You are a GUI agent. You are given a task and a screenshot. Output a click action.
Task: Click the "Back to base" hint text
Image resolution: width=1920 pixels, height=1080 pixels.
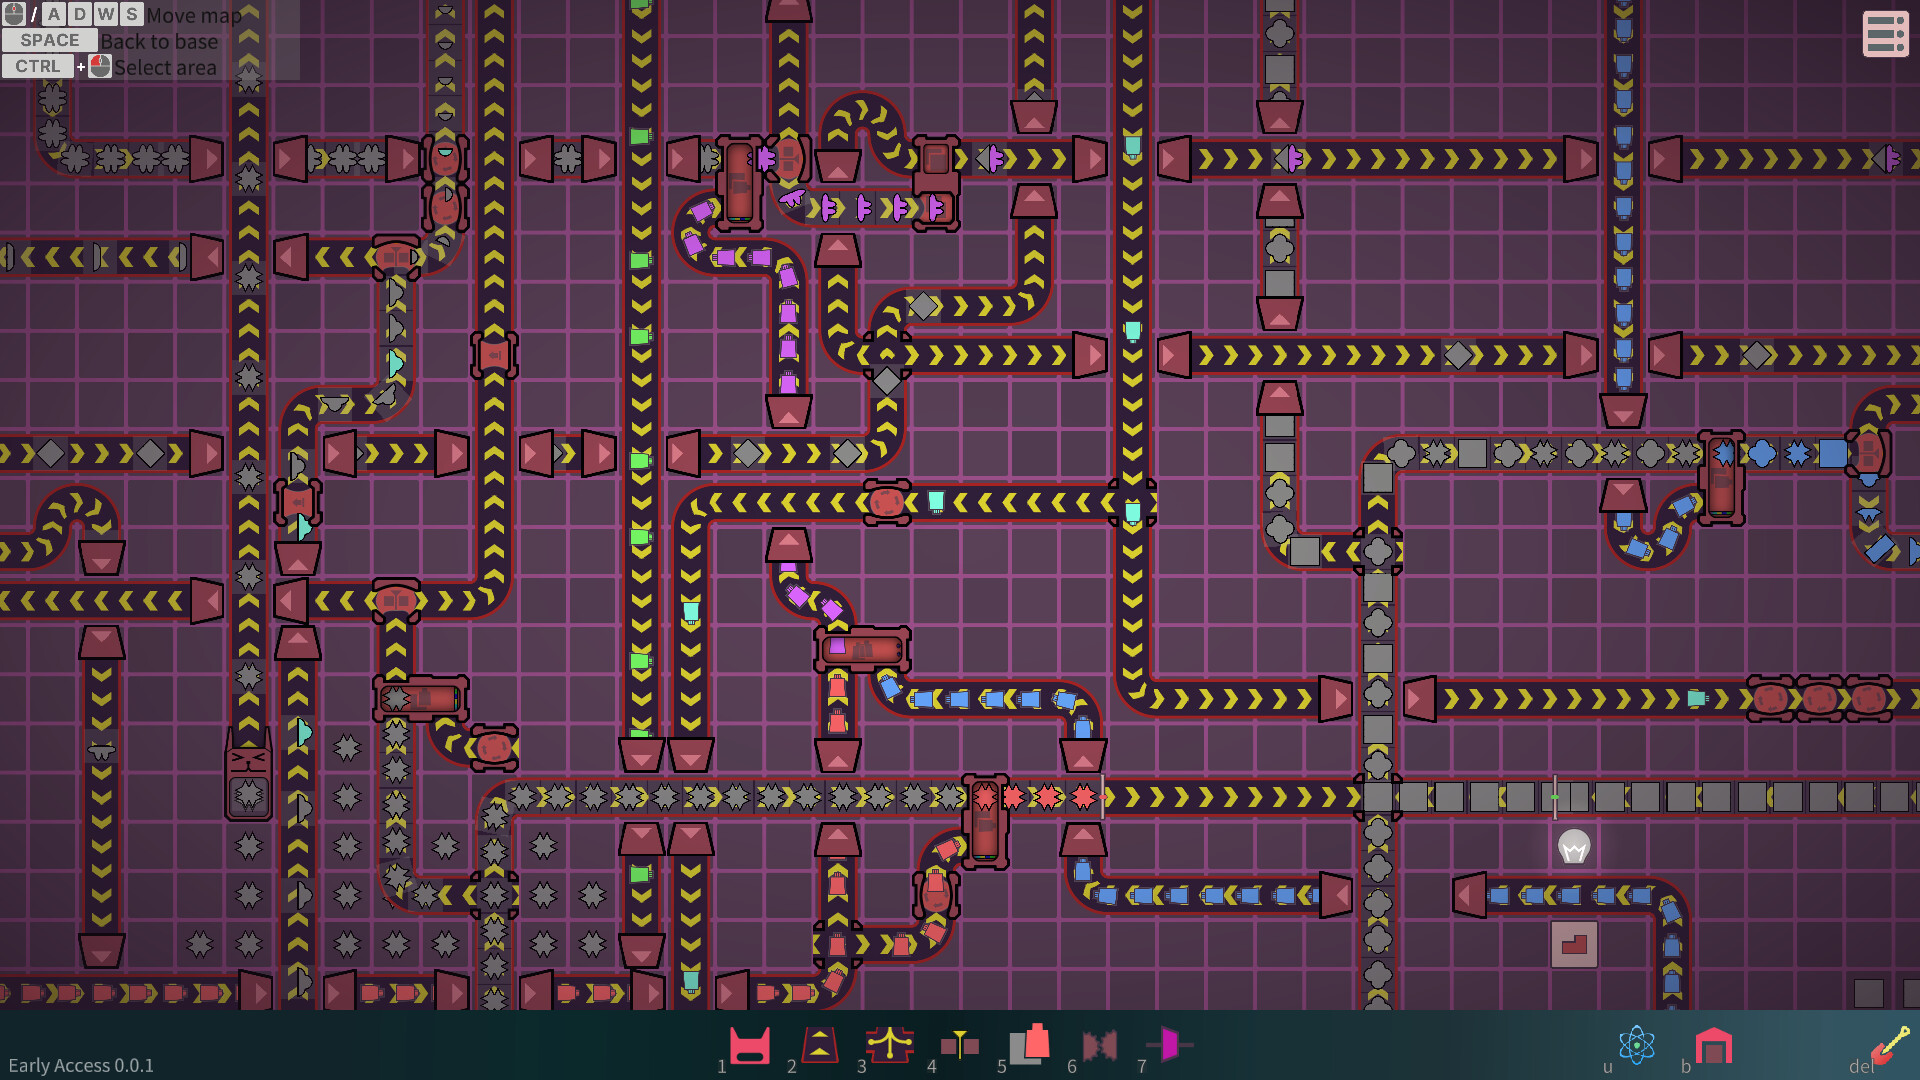pyautogui.click(x=160, y=42)
